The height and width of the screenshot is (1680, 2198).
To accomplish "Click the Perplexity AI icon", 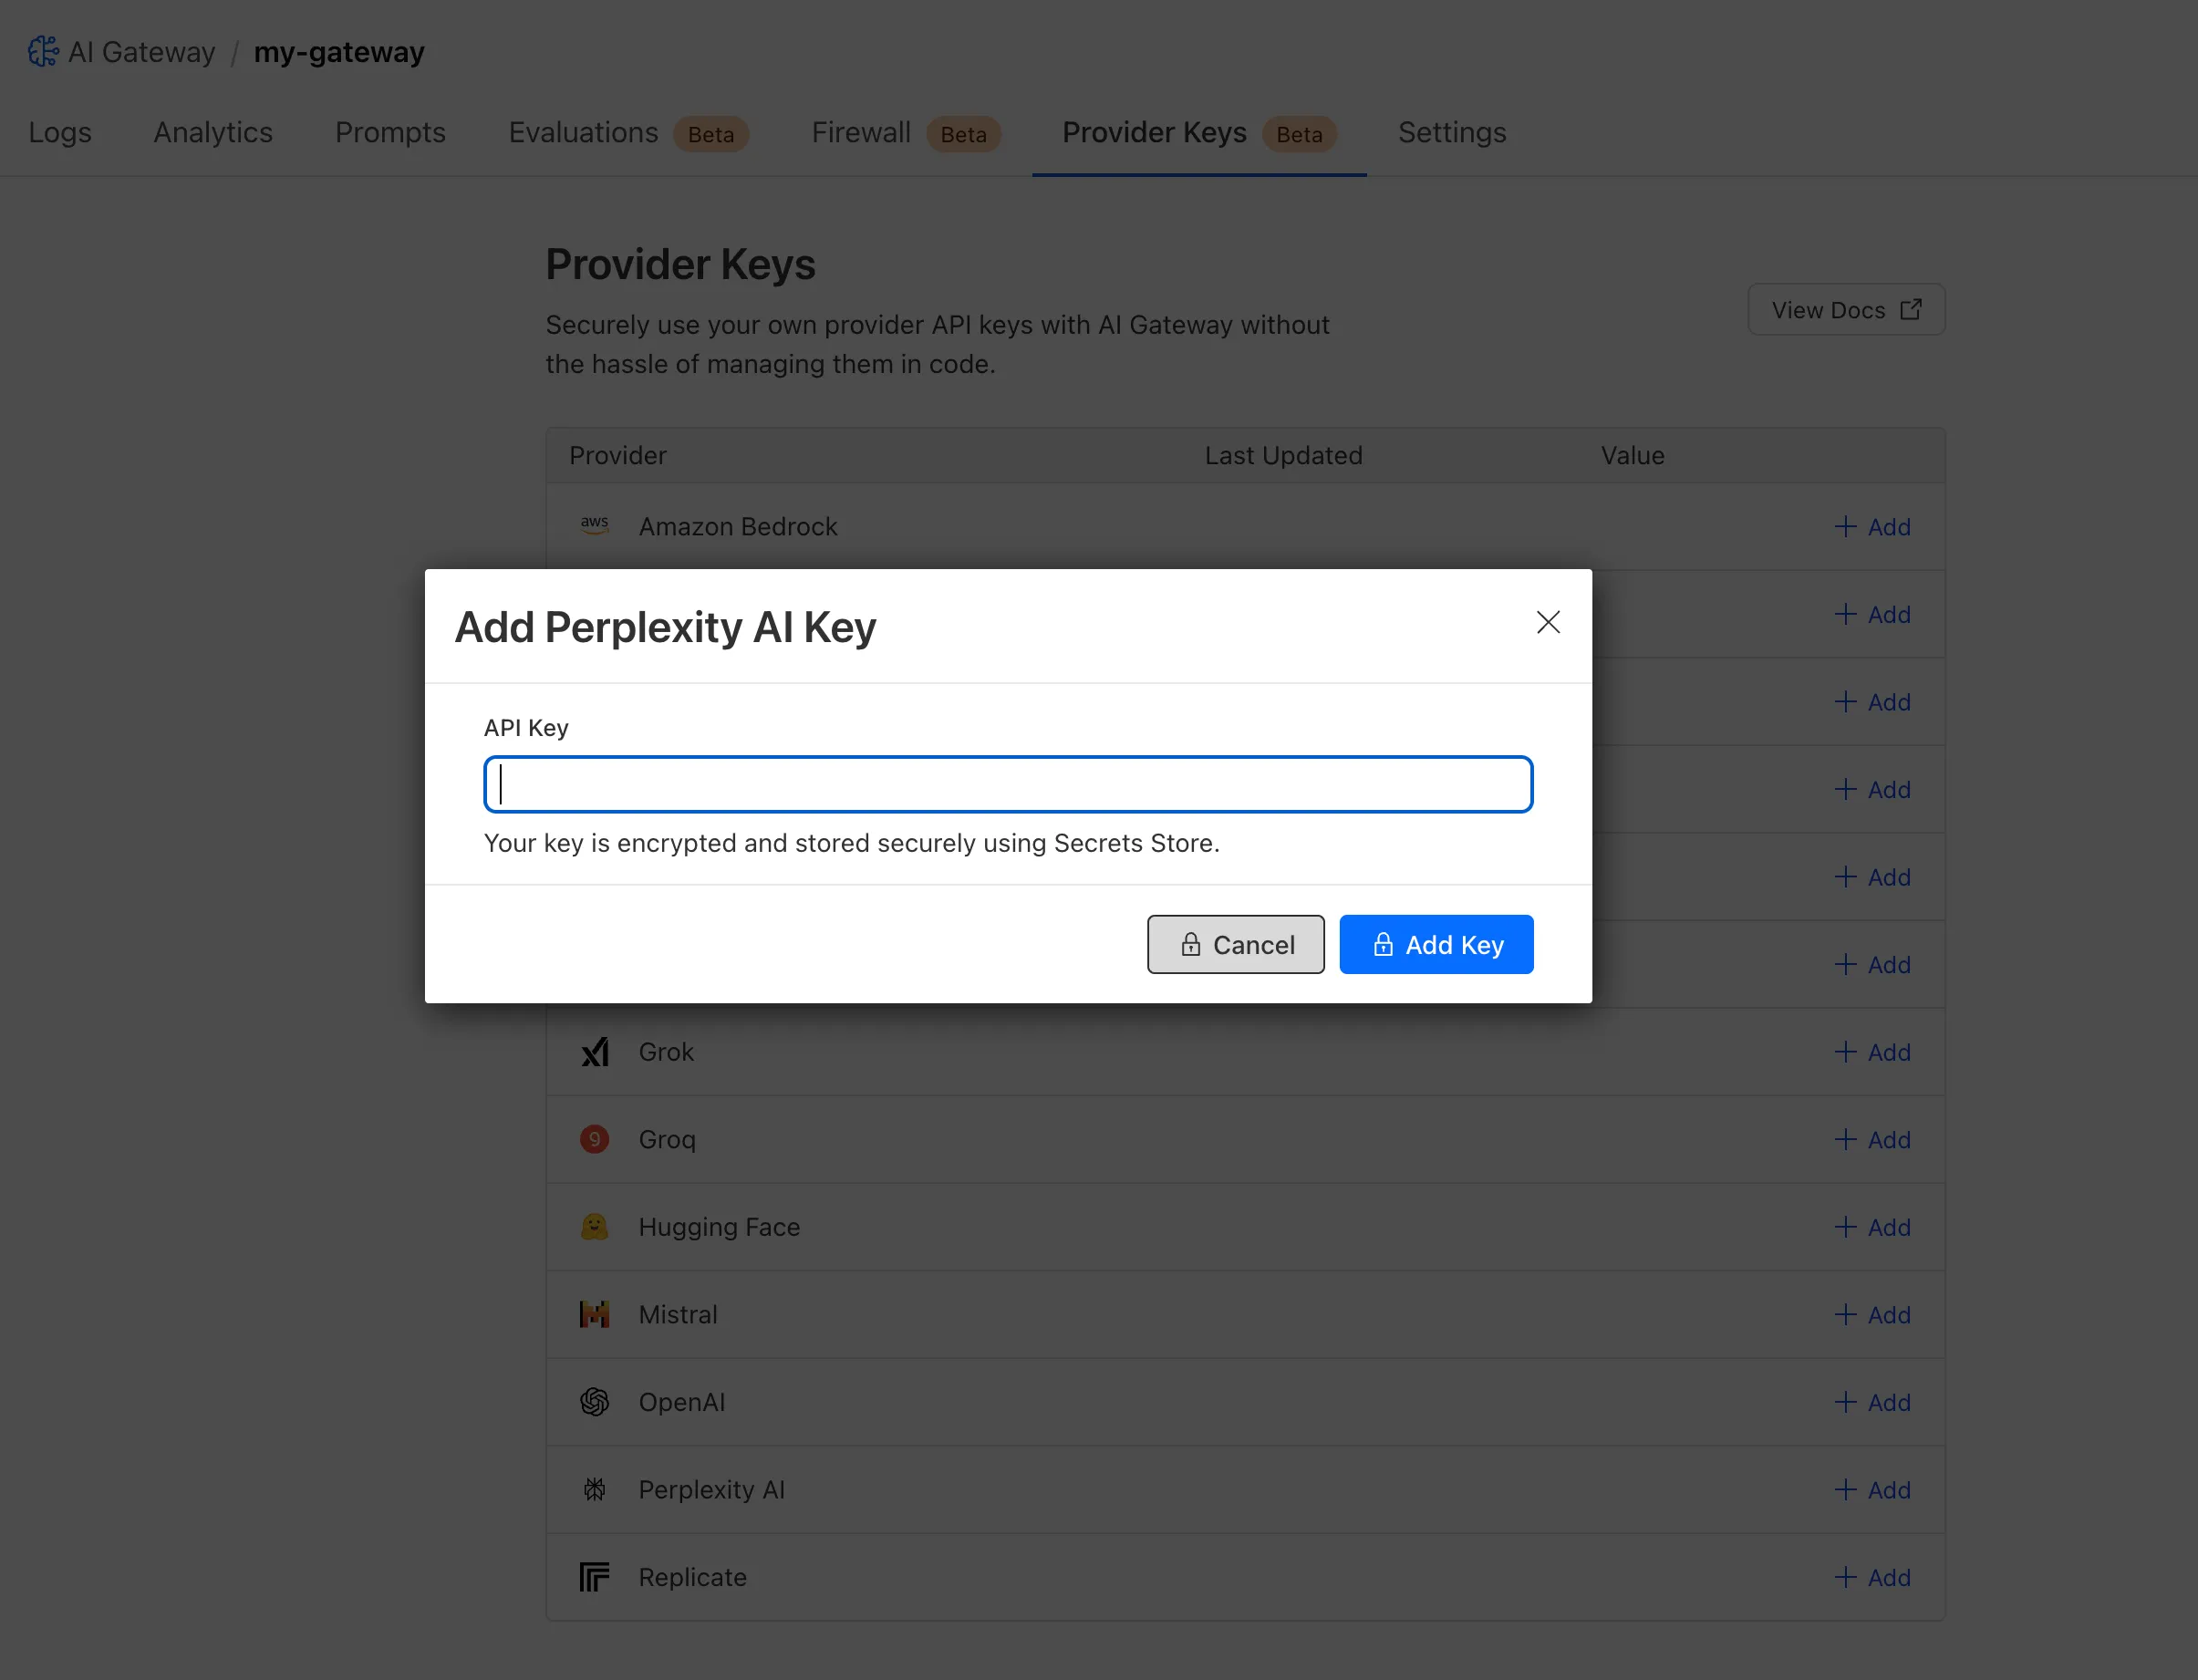I will 596,1489.
